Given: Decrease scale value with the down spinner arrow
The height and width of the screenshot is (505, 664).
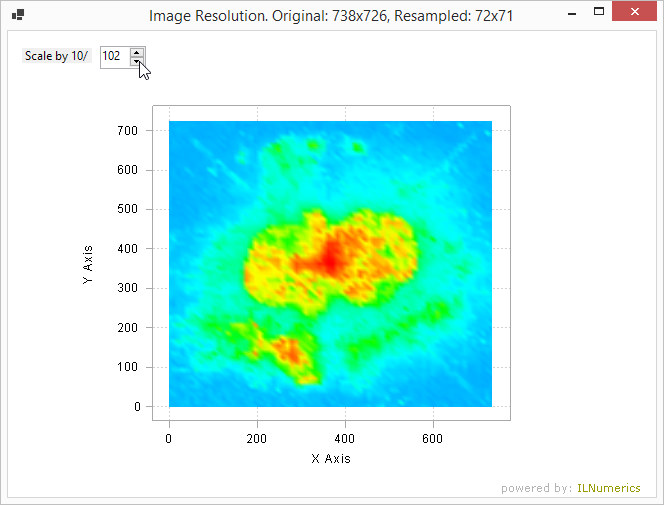Looking at the screenshot, I should (x=137, y=61).
